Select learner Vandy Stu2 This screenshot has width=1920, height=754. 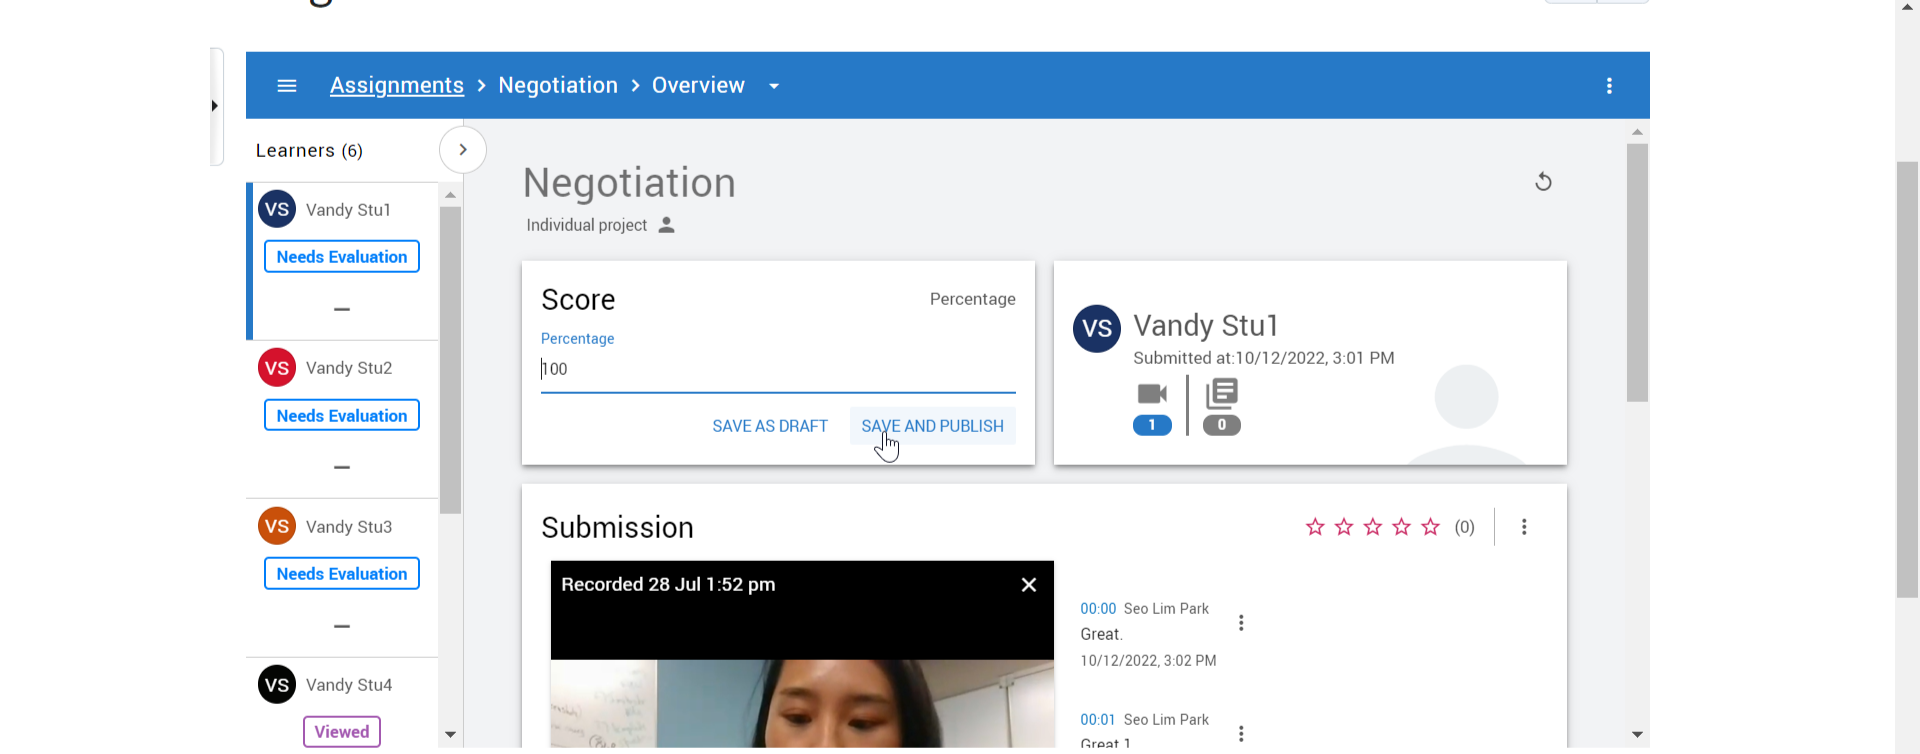click(348, 368)
